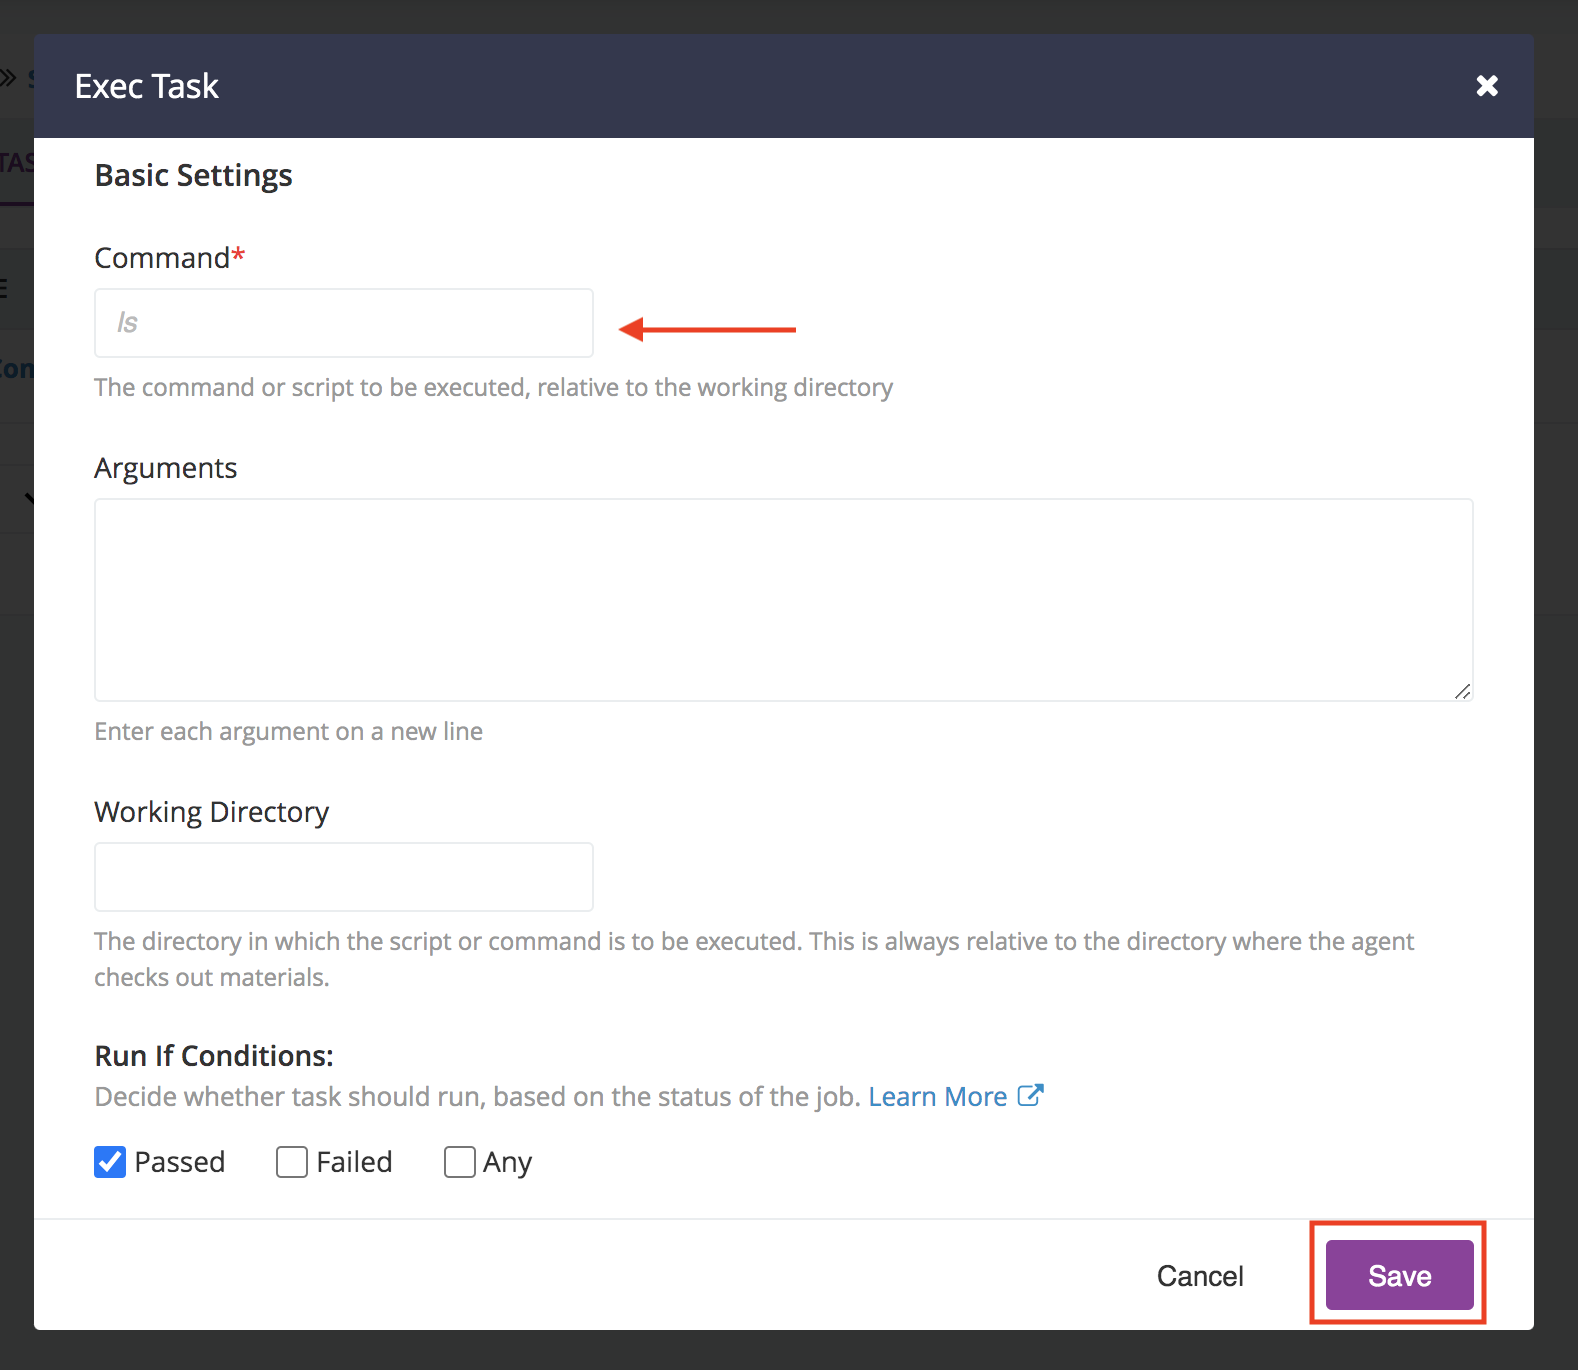The height and width of the screenshot is (1370, 1578).
Task: Open the Learn More link
Action: 937,1097
